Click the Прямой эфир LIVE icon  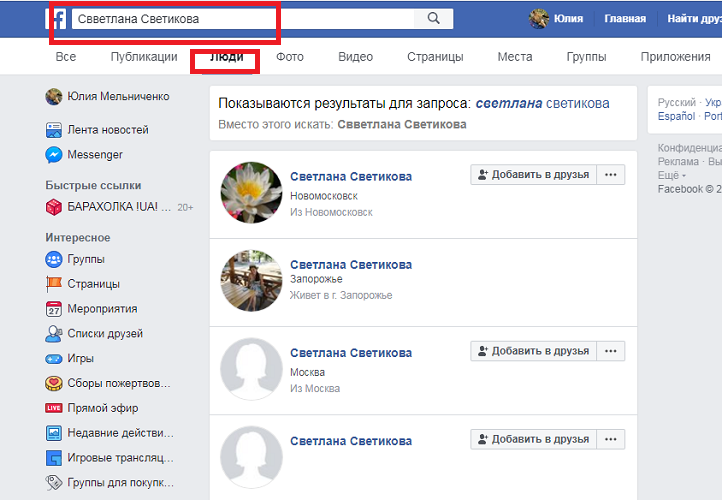pos(54,408)
